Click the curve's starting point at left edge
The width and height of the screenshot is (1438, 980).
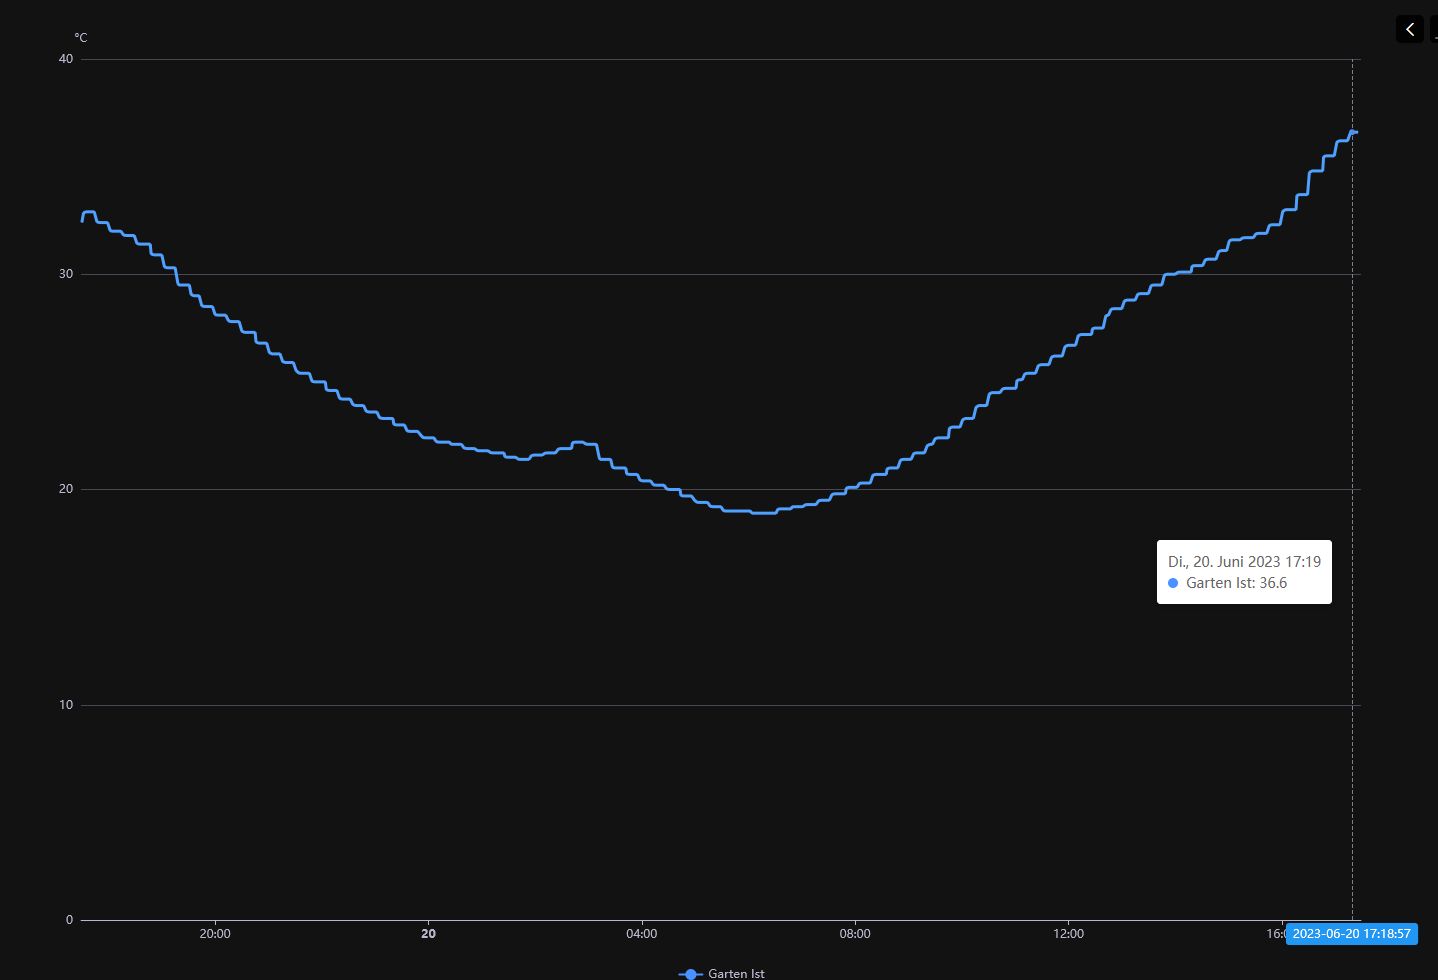[83, 220]
